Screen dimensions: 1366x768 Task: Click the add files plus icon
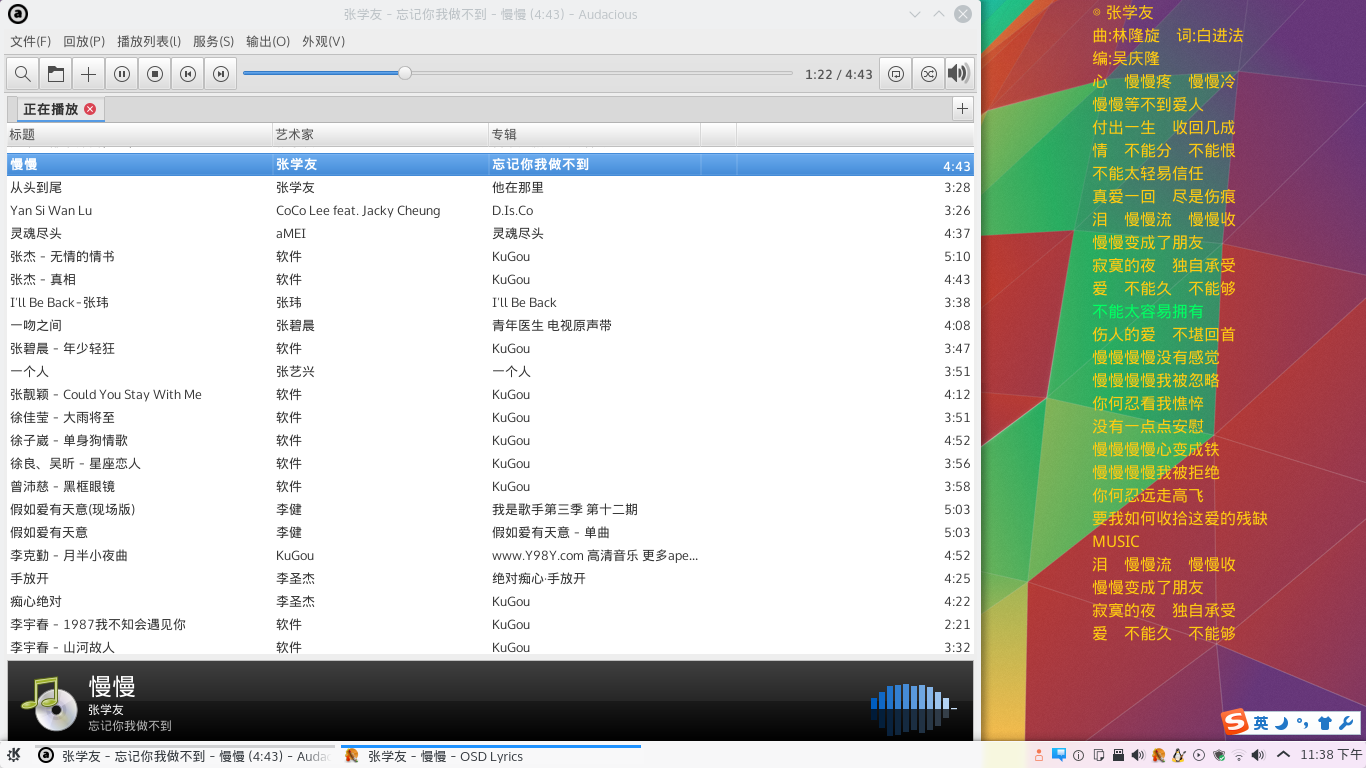89,74
